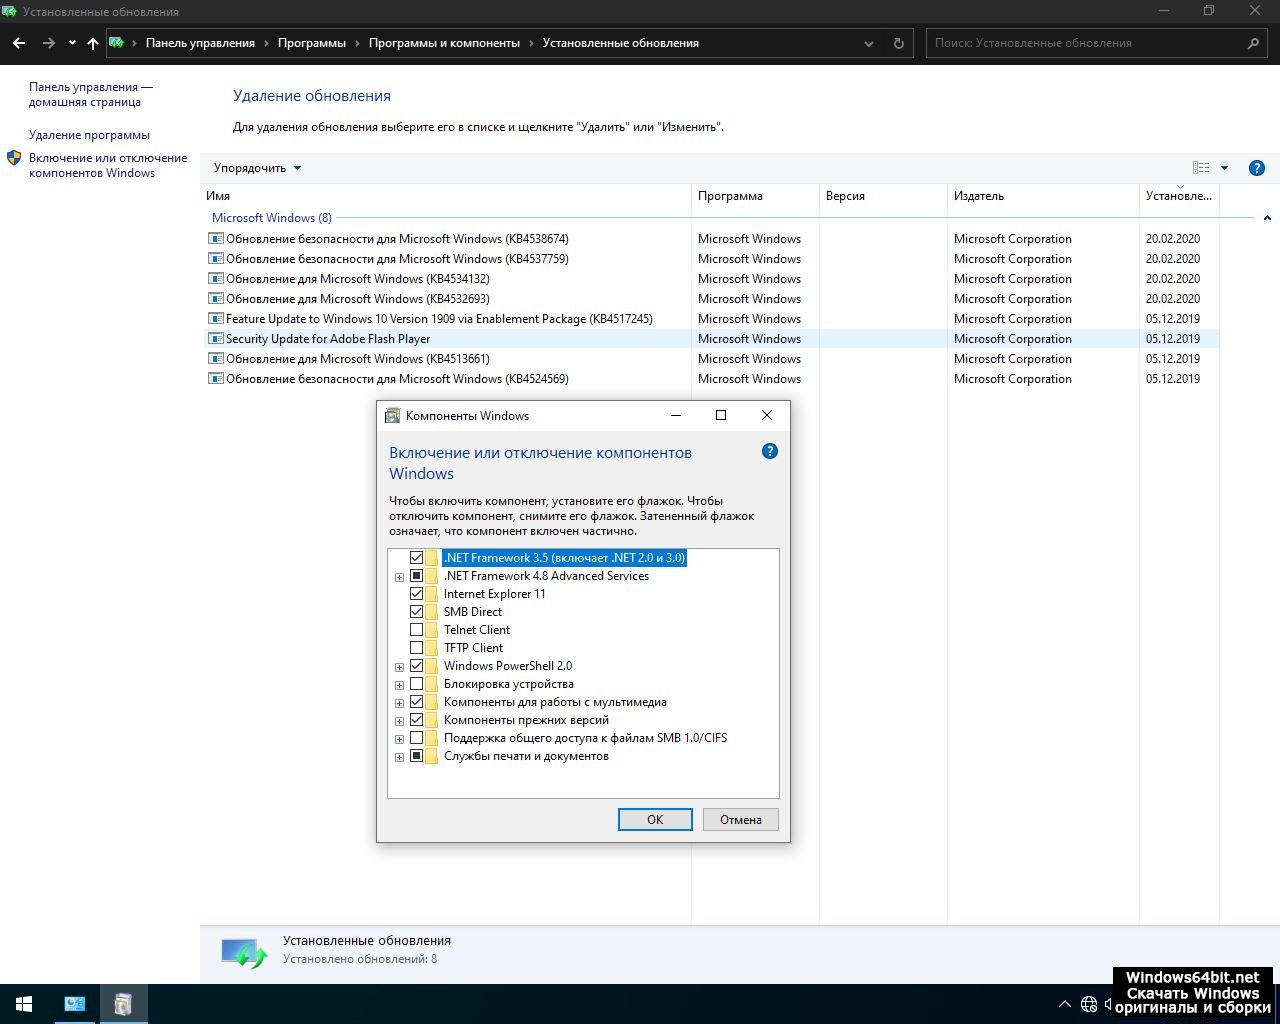Click the Back navigation arrow
The image size is (1280, 1024).
pyautogui.click(x=19, y=43)
